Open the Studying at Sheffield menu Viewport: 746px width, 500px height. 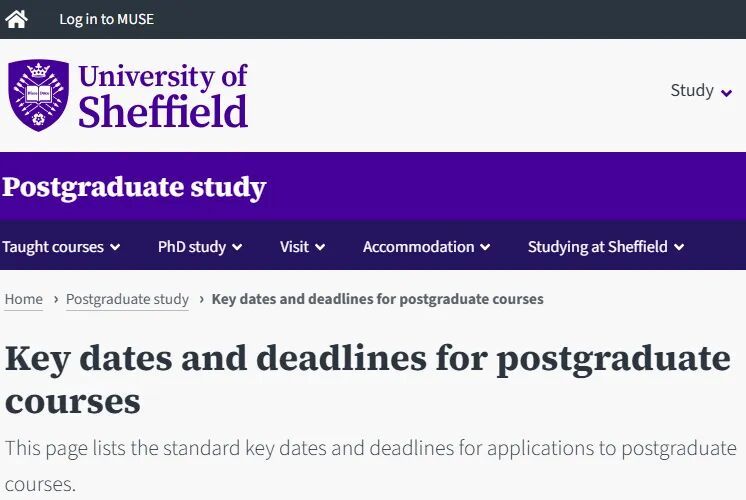click(x=597, y=247)
